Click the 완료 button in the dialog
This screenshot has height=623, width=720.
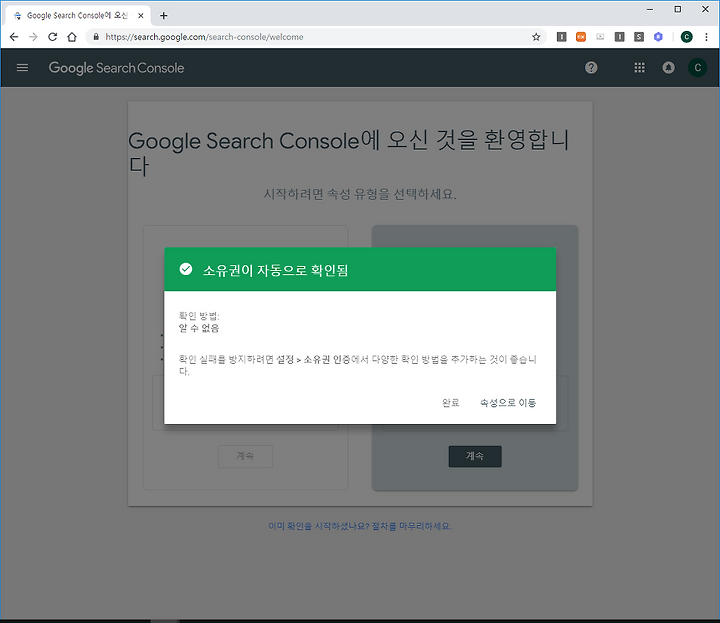pyautogui.click(x=450, y=403)
